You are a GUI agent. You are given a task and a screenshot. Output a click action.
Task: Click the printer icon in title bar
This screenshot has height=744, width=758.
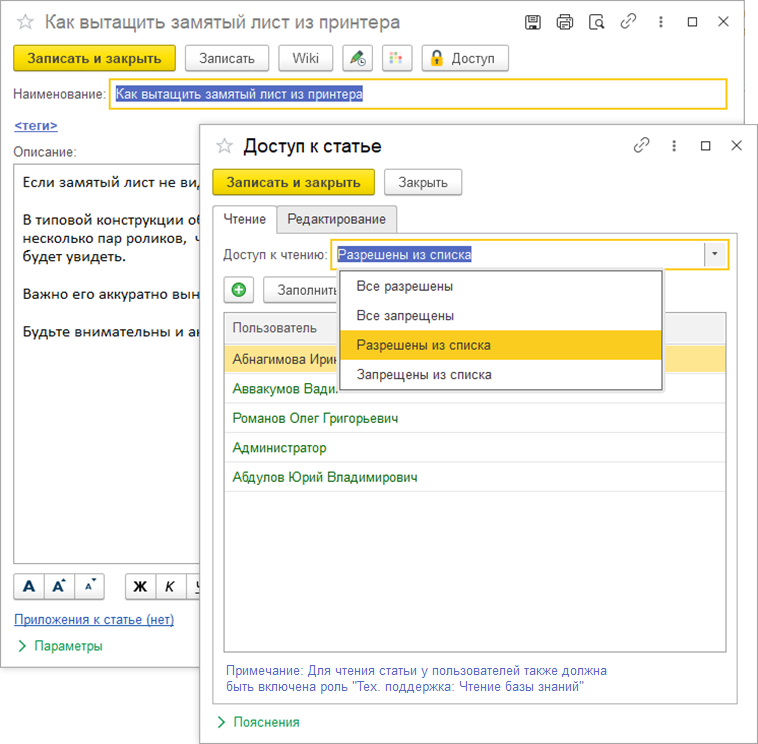565,22
